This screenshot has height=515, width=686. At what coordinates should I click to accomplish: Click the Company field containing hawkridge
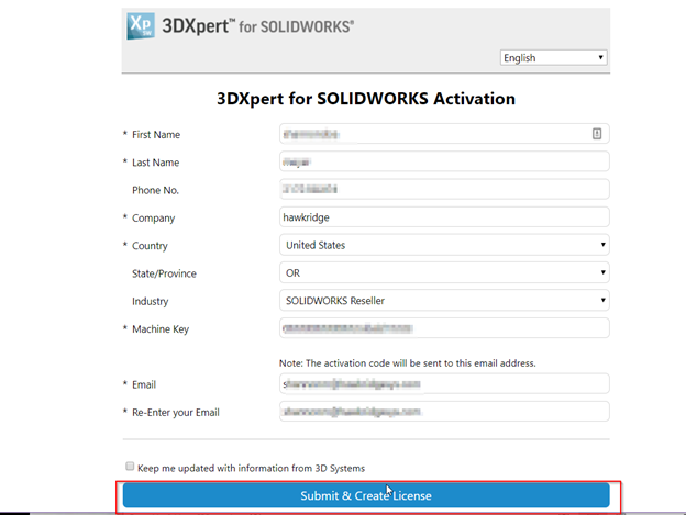444,217
